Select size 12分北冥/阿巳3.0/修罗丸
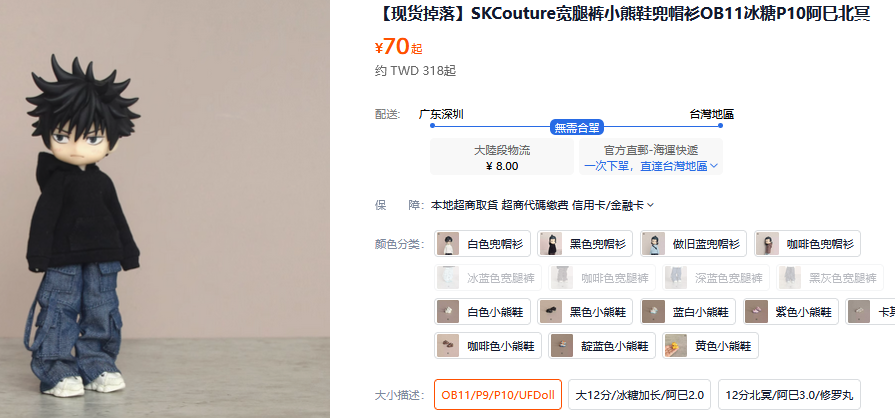 tap(789, 395)
